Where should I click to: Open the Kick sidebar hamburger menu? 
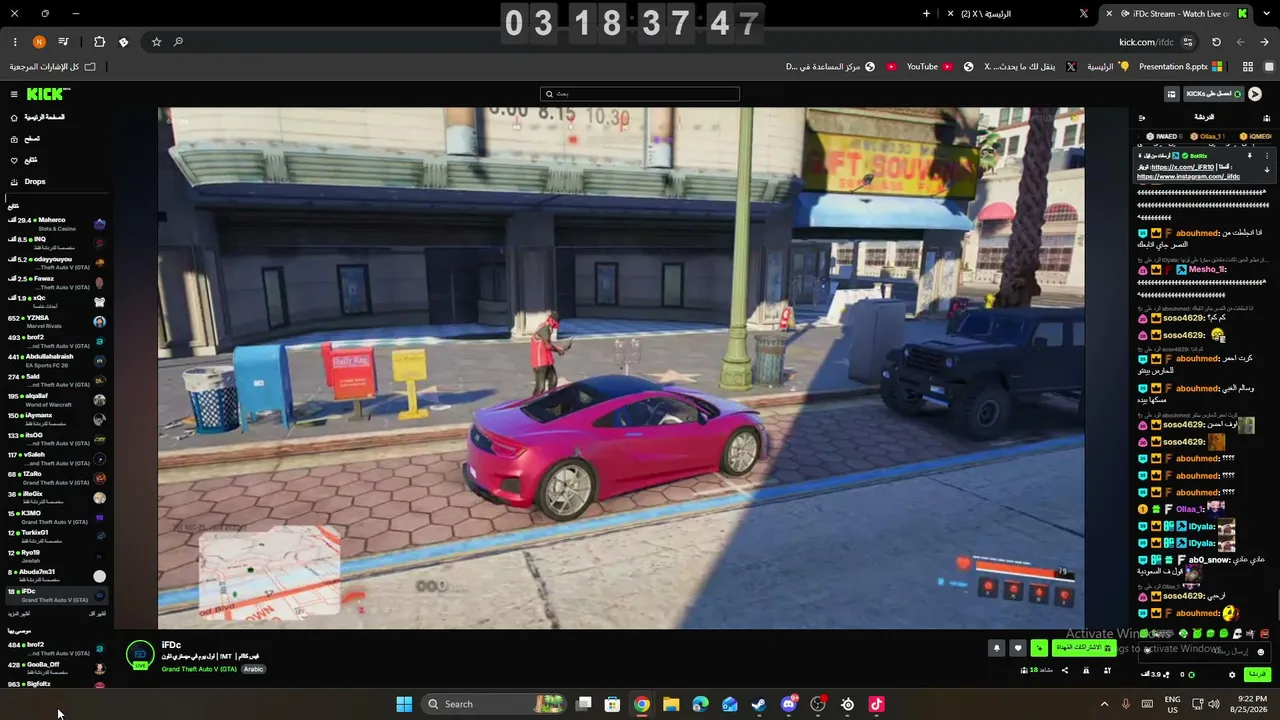pos(14,94)
